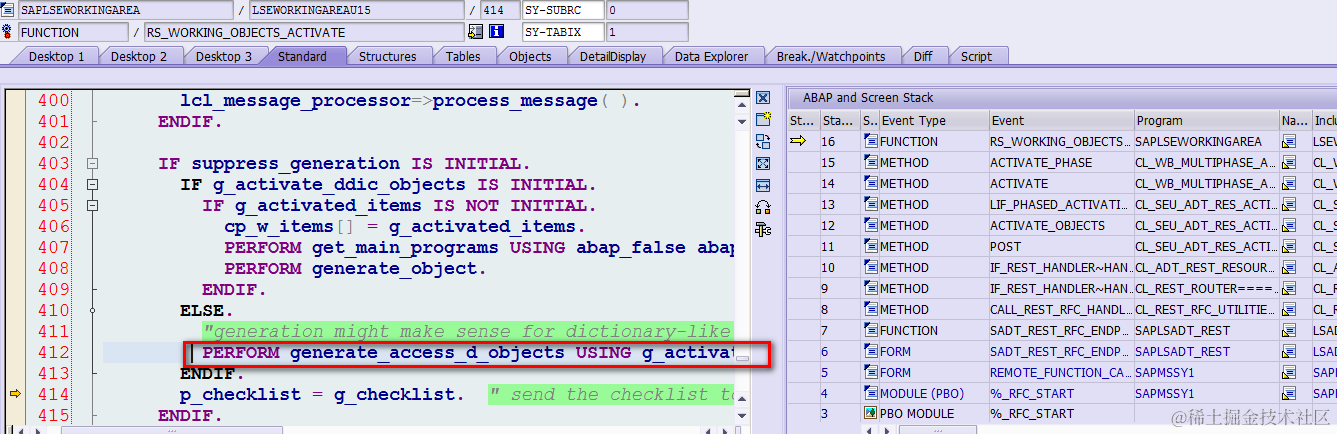The width and height of the screenshot is (1337, 434).
Task: Click the icon left of the info icon
Action: coord(476,32)
